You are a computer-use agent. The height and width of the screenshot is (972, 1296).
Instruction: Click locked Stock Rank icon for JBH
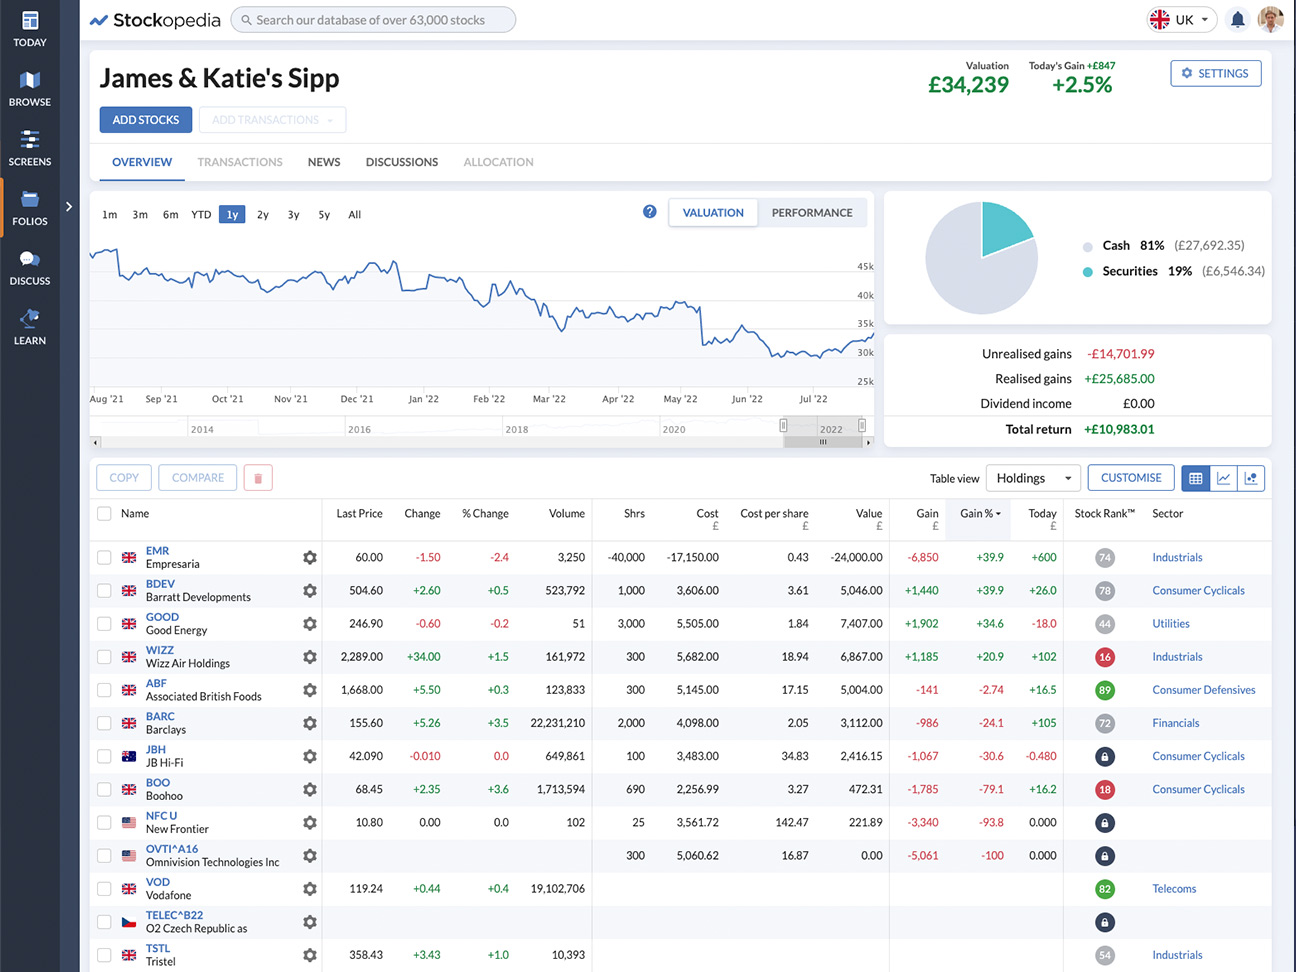click(1105, 757)
